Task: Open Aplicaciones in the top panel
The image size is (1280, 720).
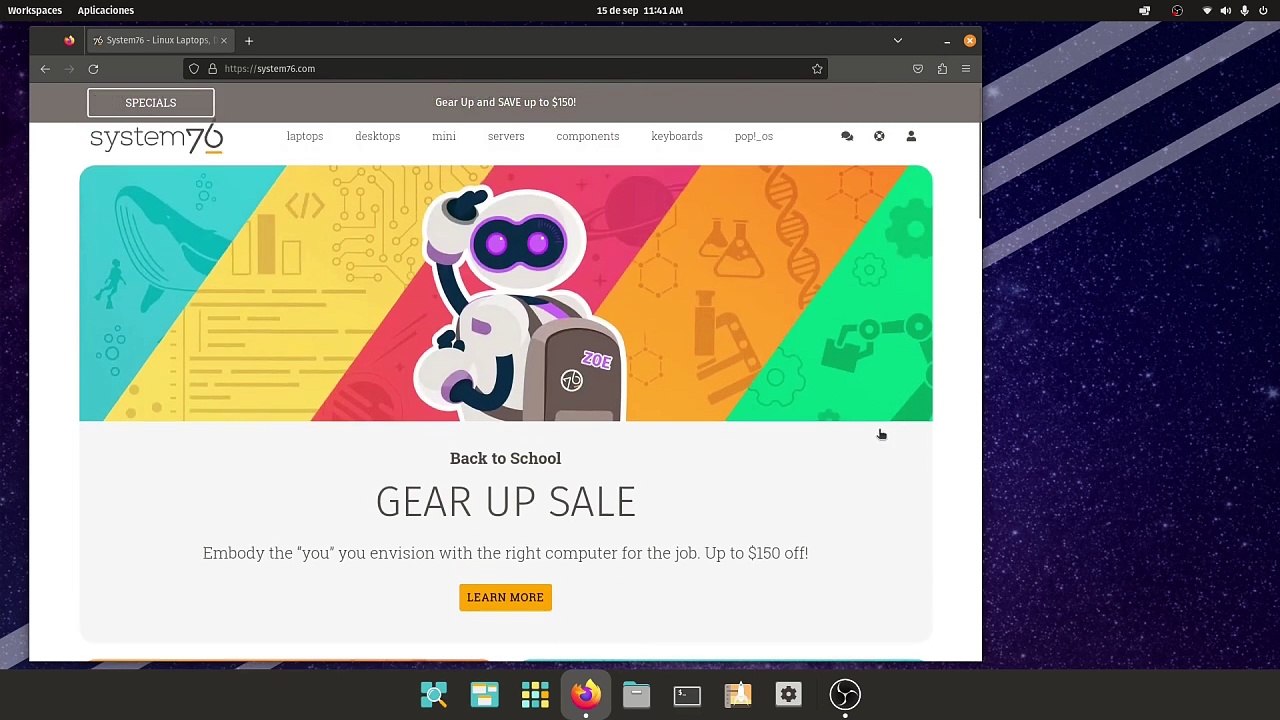Action: pyautogui.click(x=106, y=10)
